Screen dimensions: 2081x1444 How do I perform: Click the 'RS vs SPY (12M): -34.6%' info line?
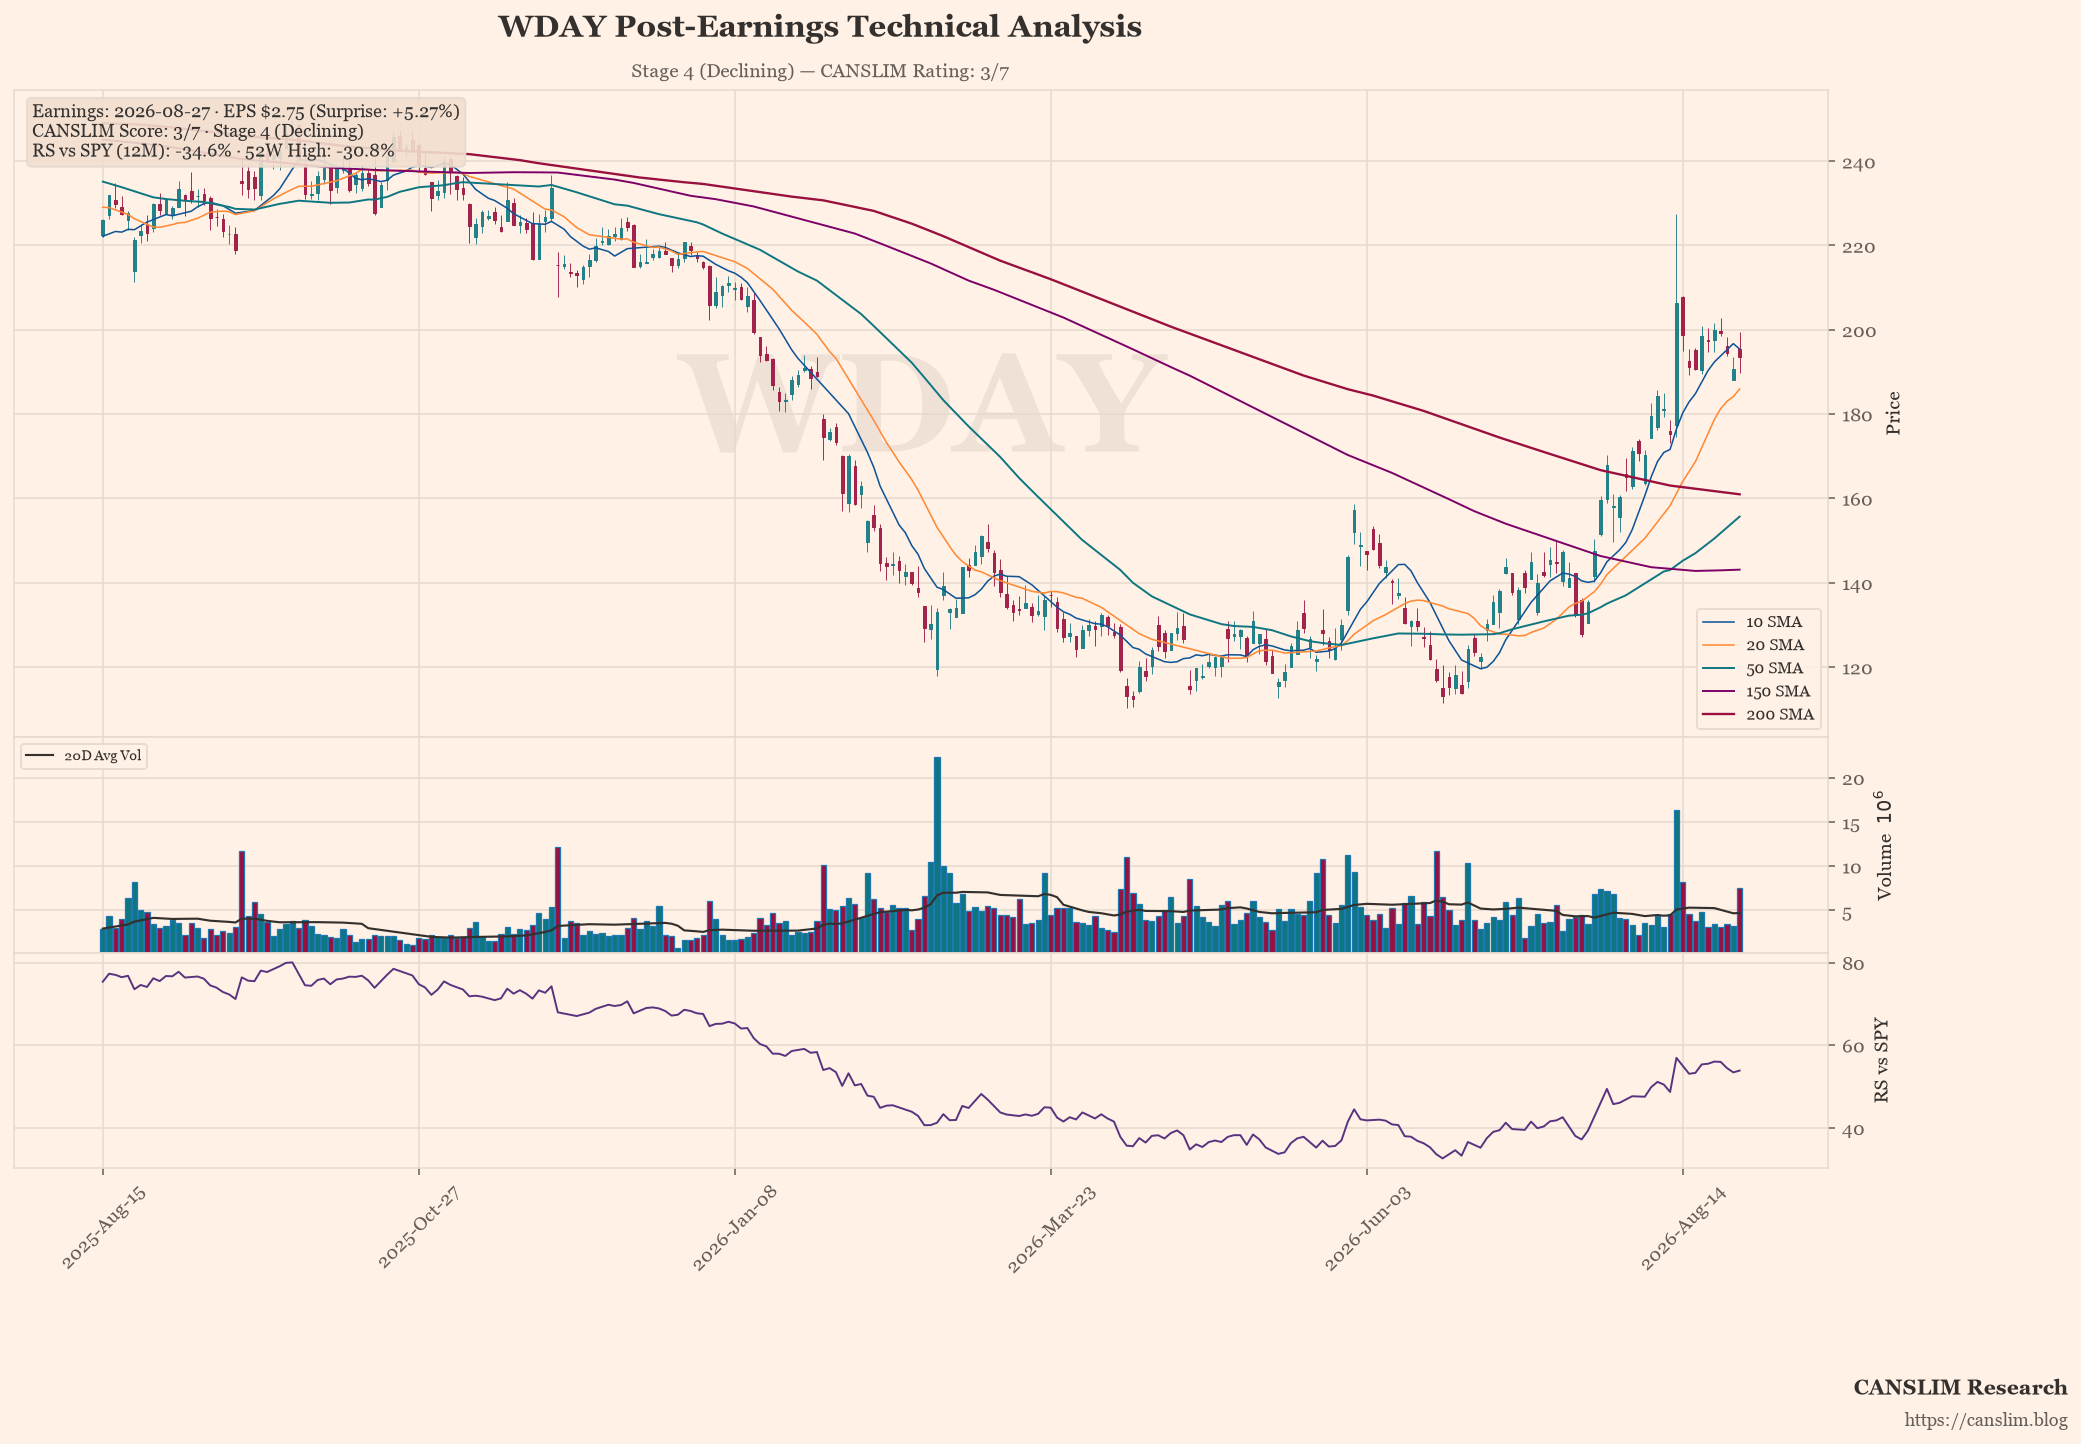tap(214, 151)
